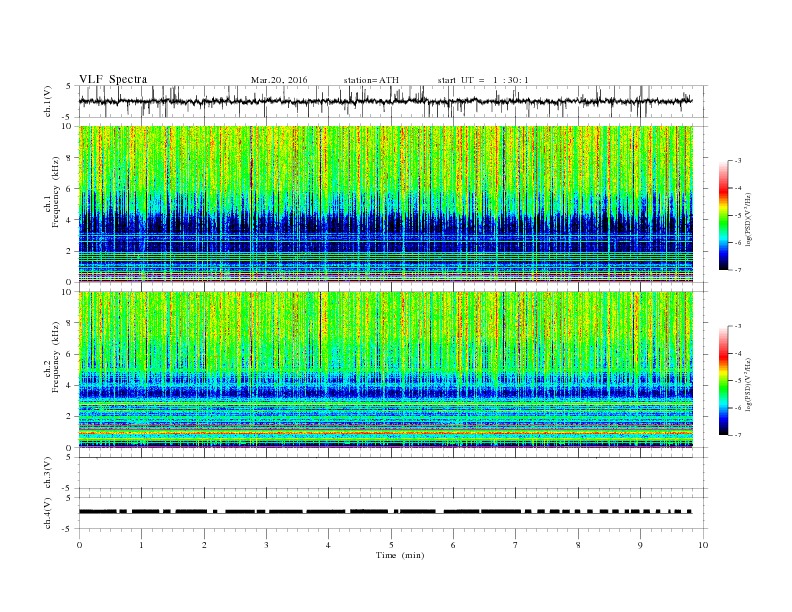Image resolution: width=792 pixels, height=612 pixels.
Task: Click the time axis tick label "8"
Action: pyautogui.click(x=578, y=545)
